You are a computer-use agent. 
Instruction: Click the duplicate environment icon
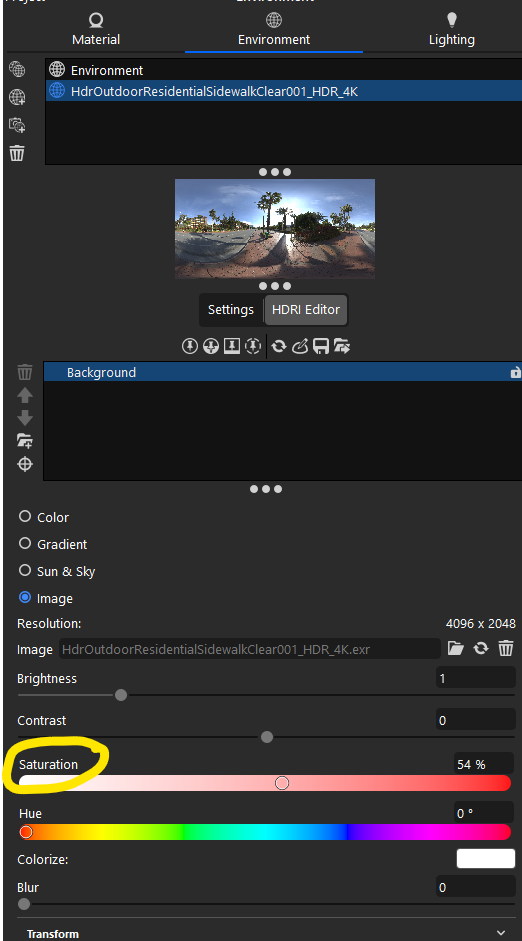tap(17, 125)
